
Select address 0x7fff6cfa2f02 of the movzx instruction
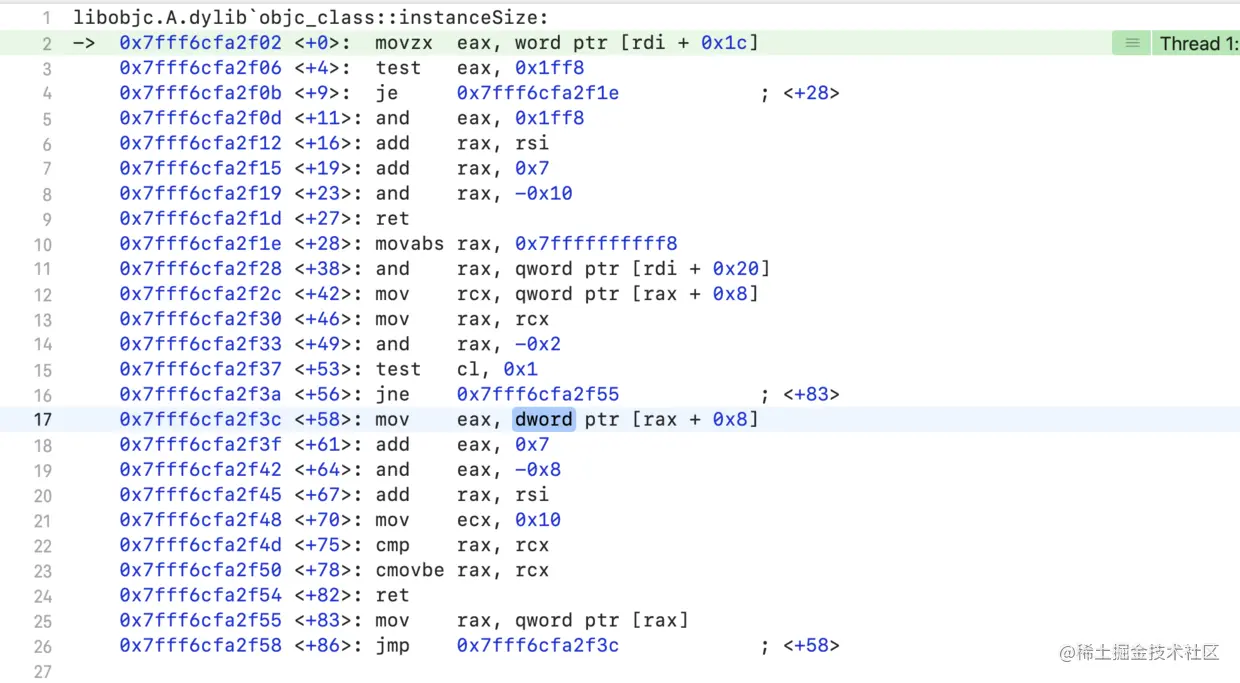pos(200,42)
